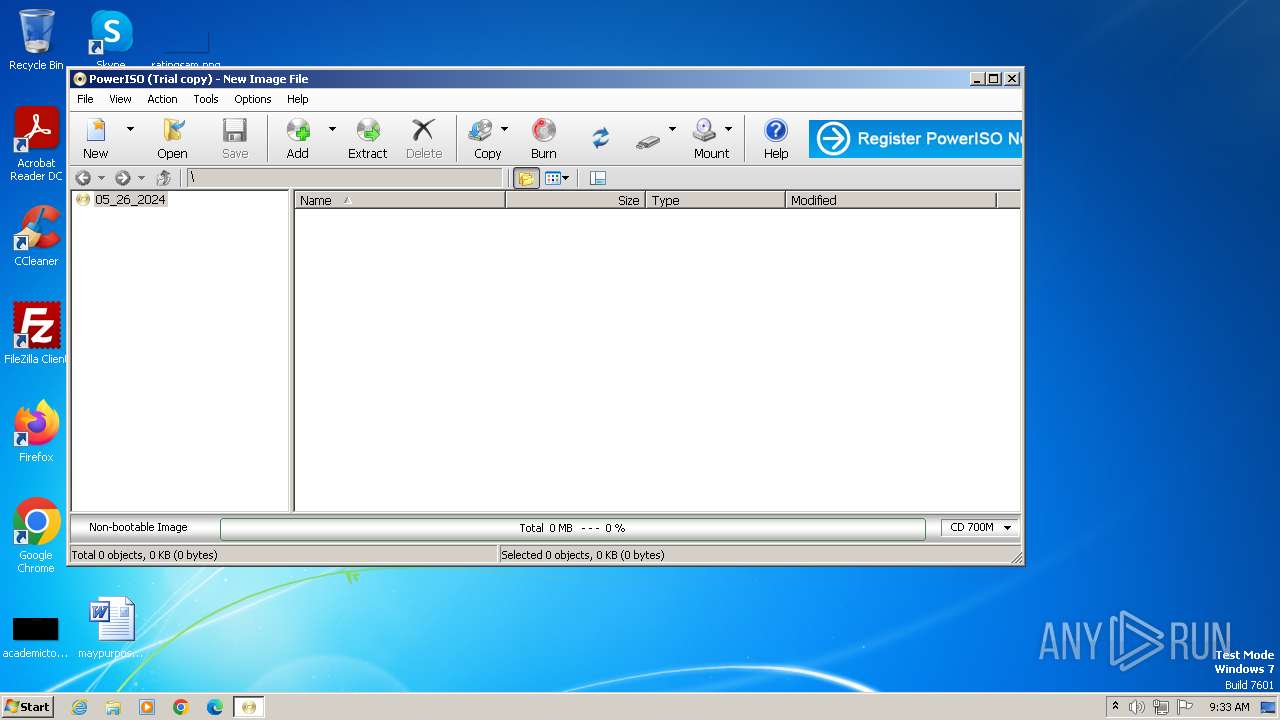Click the Non-bootable Image label
The image size is (1280, 720).
point(138,527)
